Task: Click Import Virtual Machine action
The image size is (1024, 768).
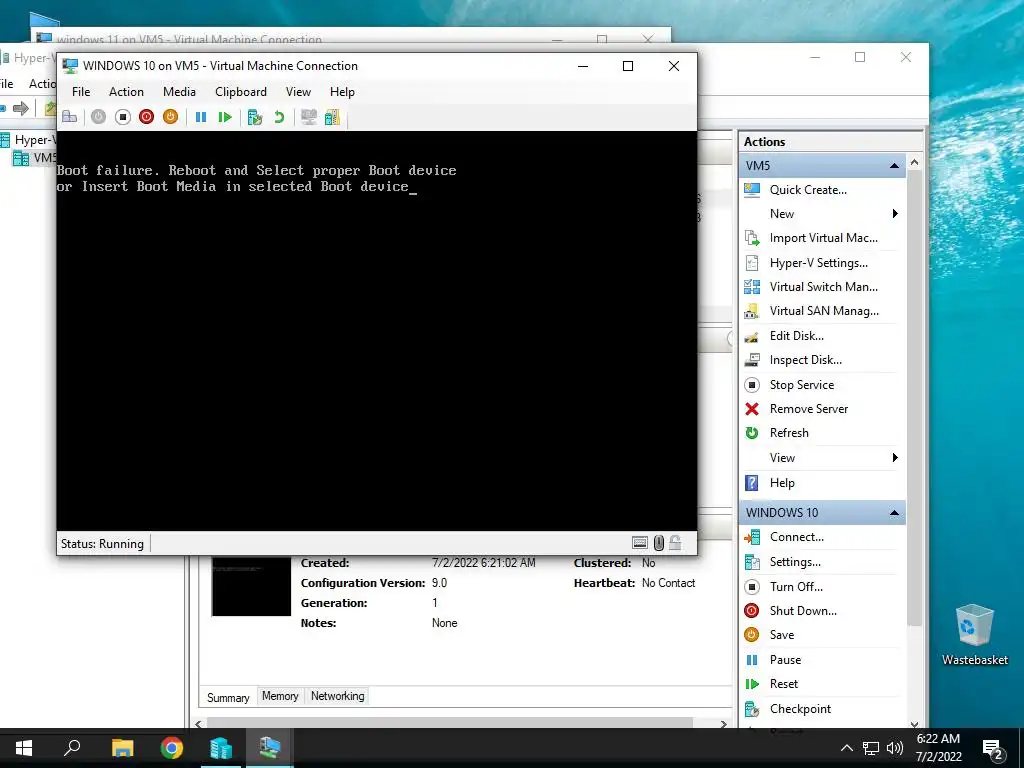Action: coord(824,238)
